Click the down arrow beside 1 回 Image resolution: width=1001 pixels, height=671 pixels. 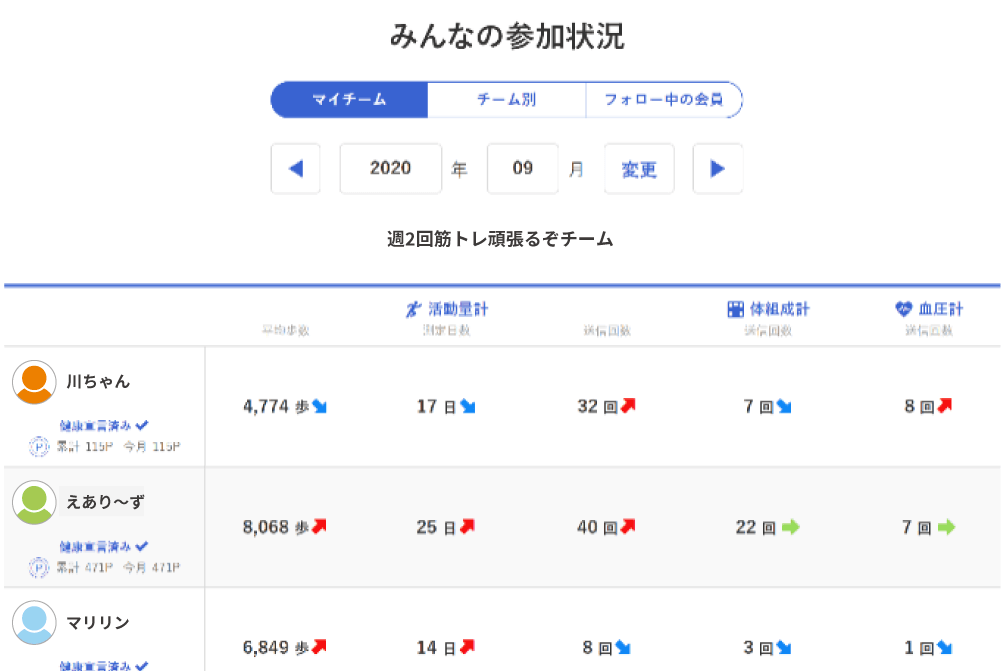pos(945,648)
